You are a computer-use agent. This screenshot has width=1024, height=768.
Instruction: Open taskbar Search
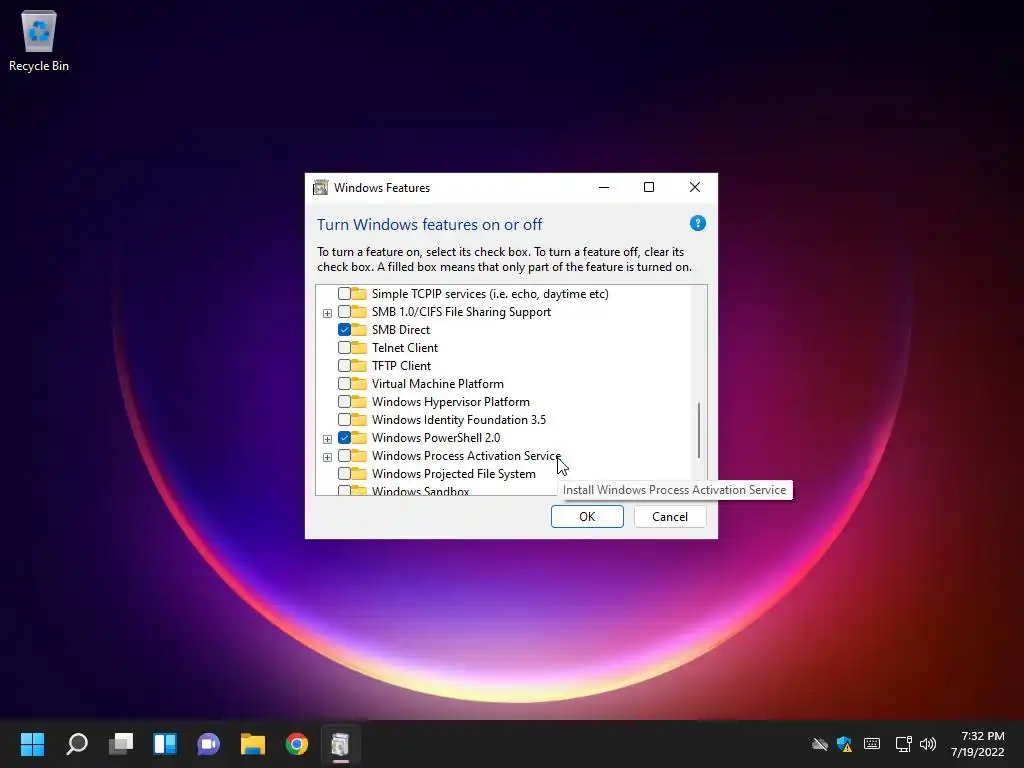pos(77,744)
